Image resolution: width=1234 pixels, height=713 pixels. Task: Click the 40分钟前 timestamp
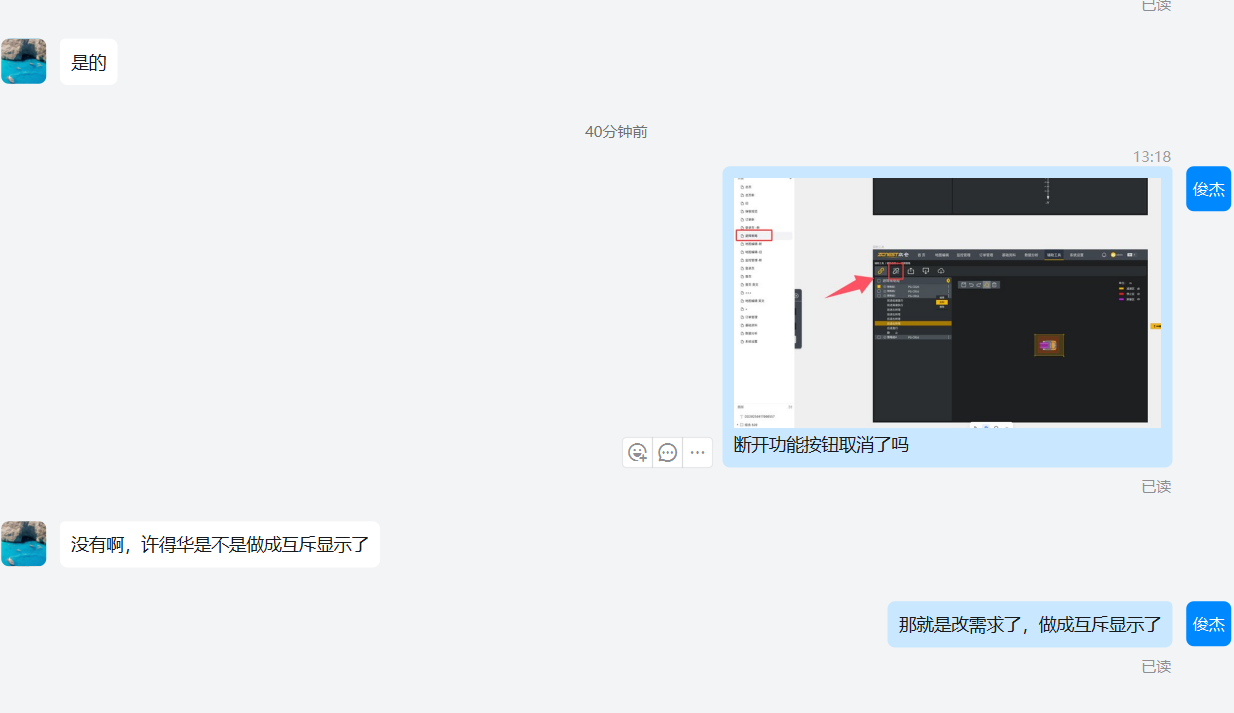point(616,132)
